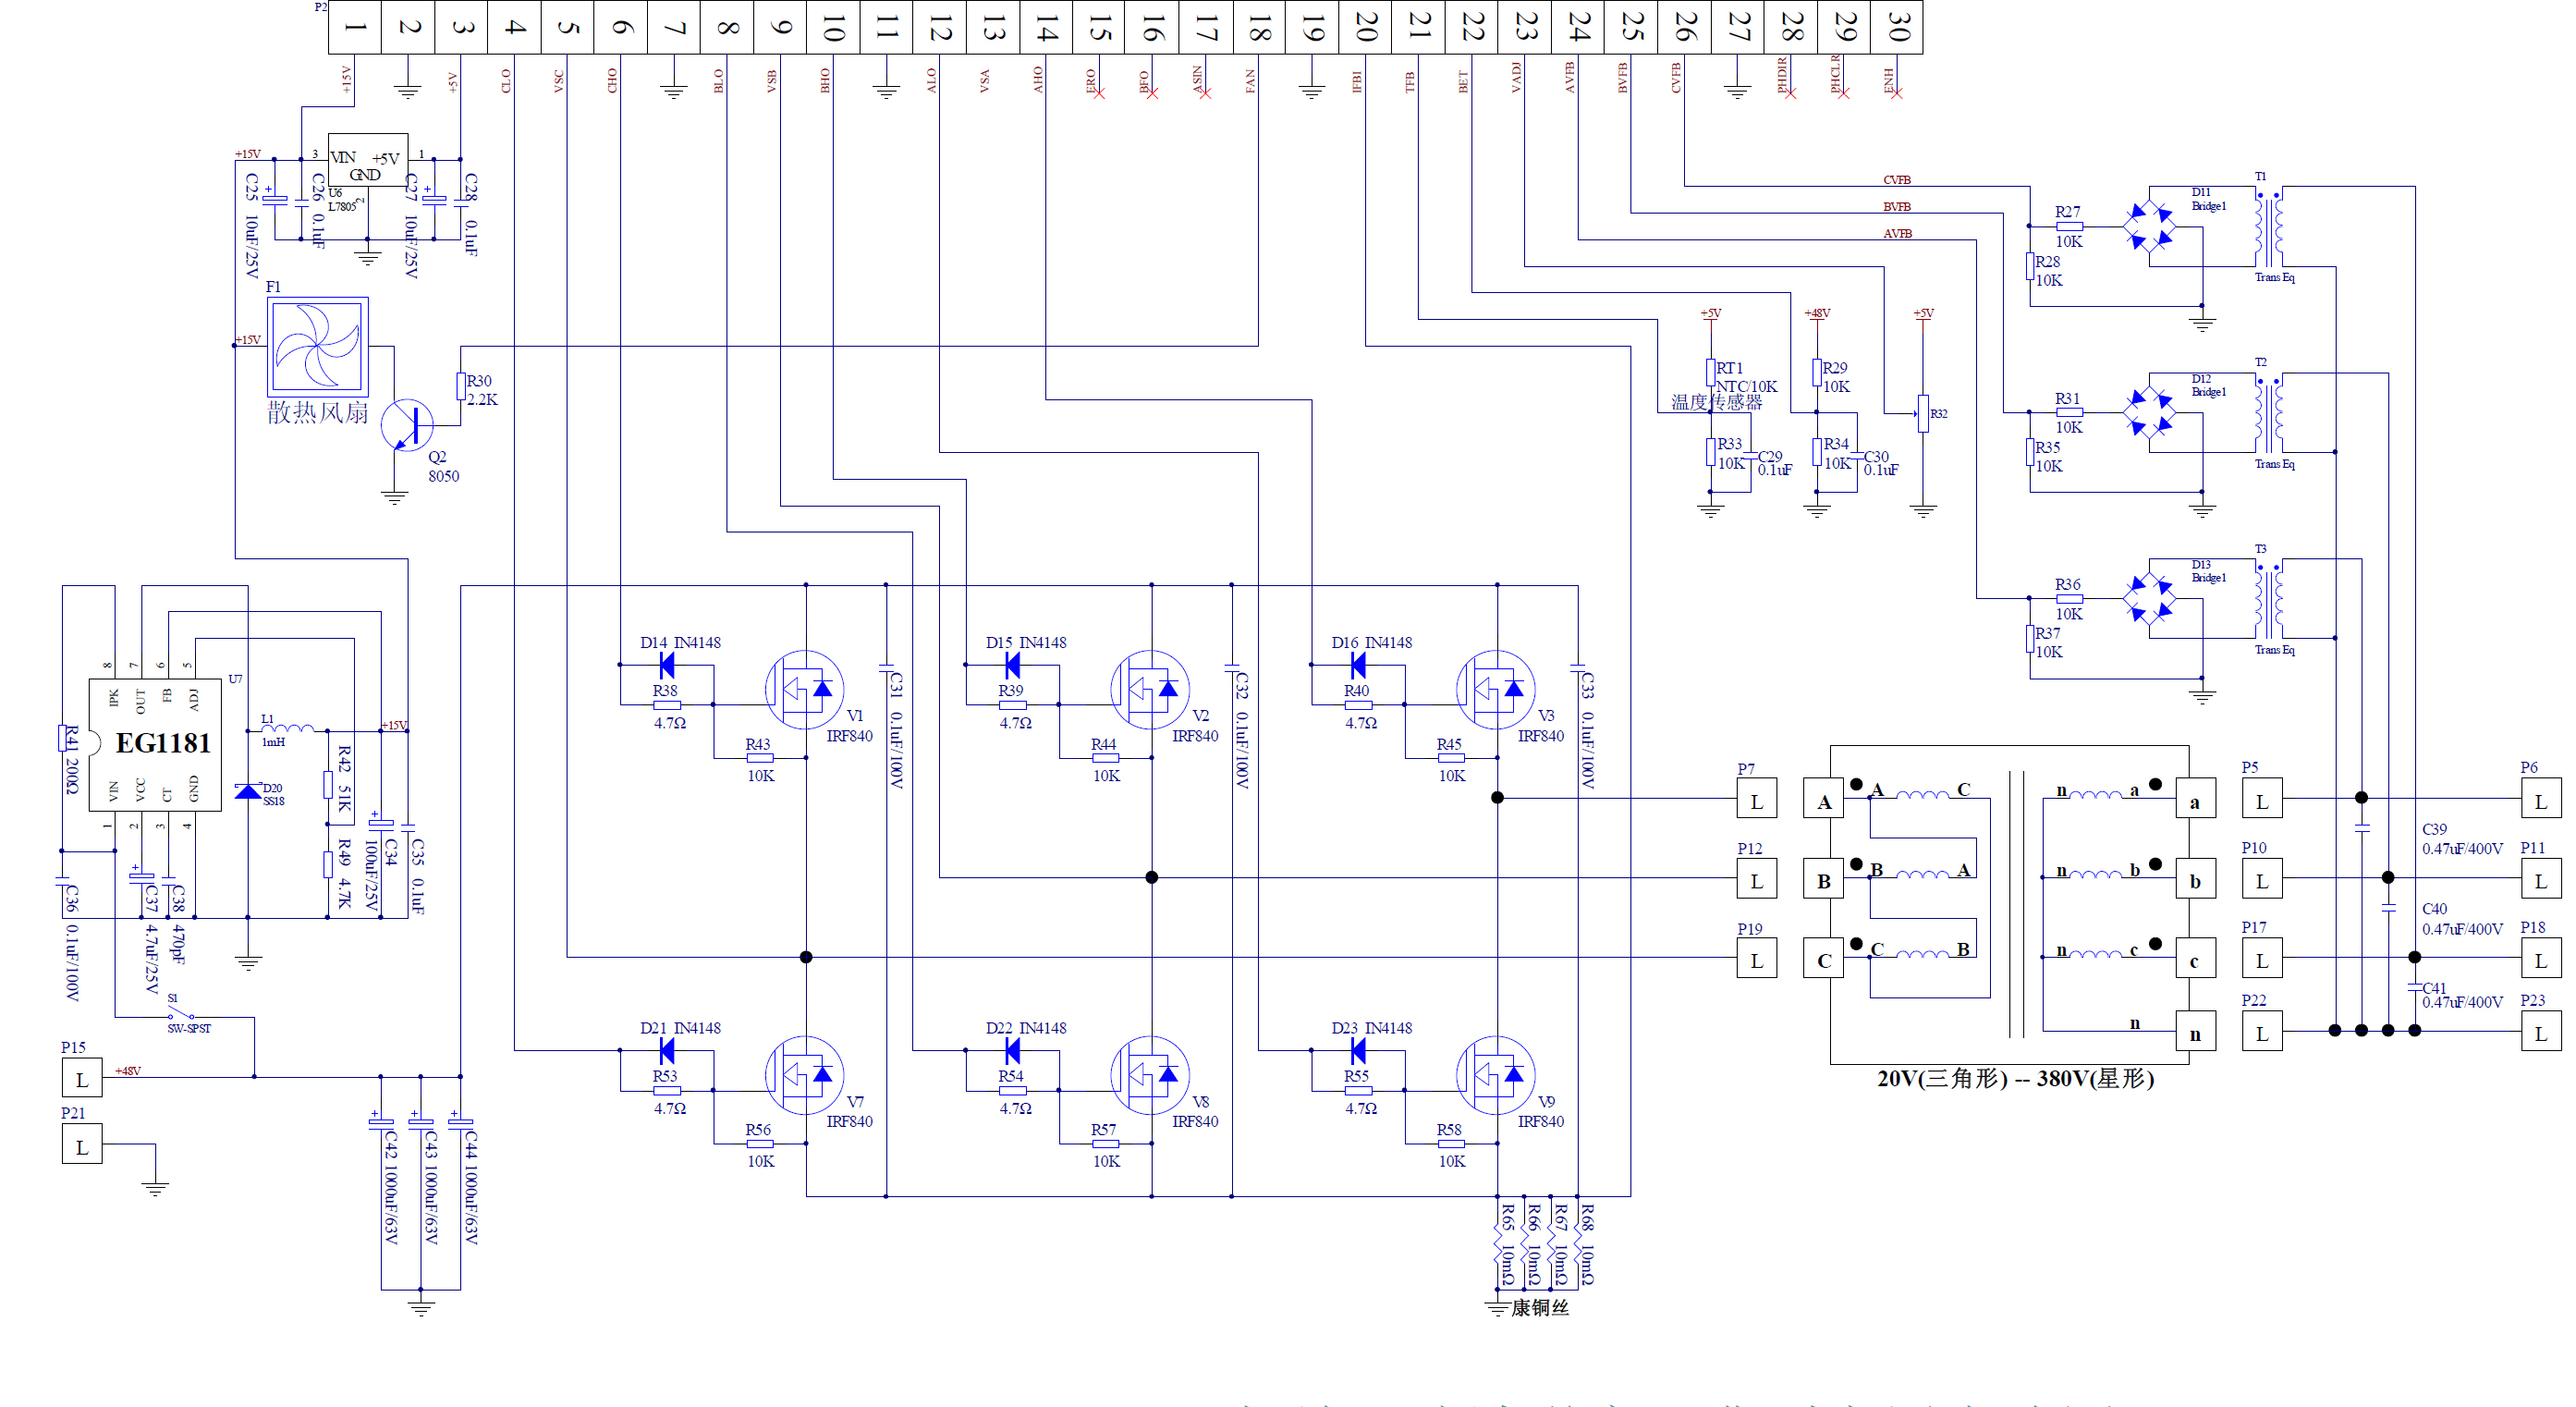Select the RT1 NTC thermistor symbol
Screen dimensions: 2576x1407
(x=1711, y=372)
